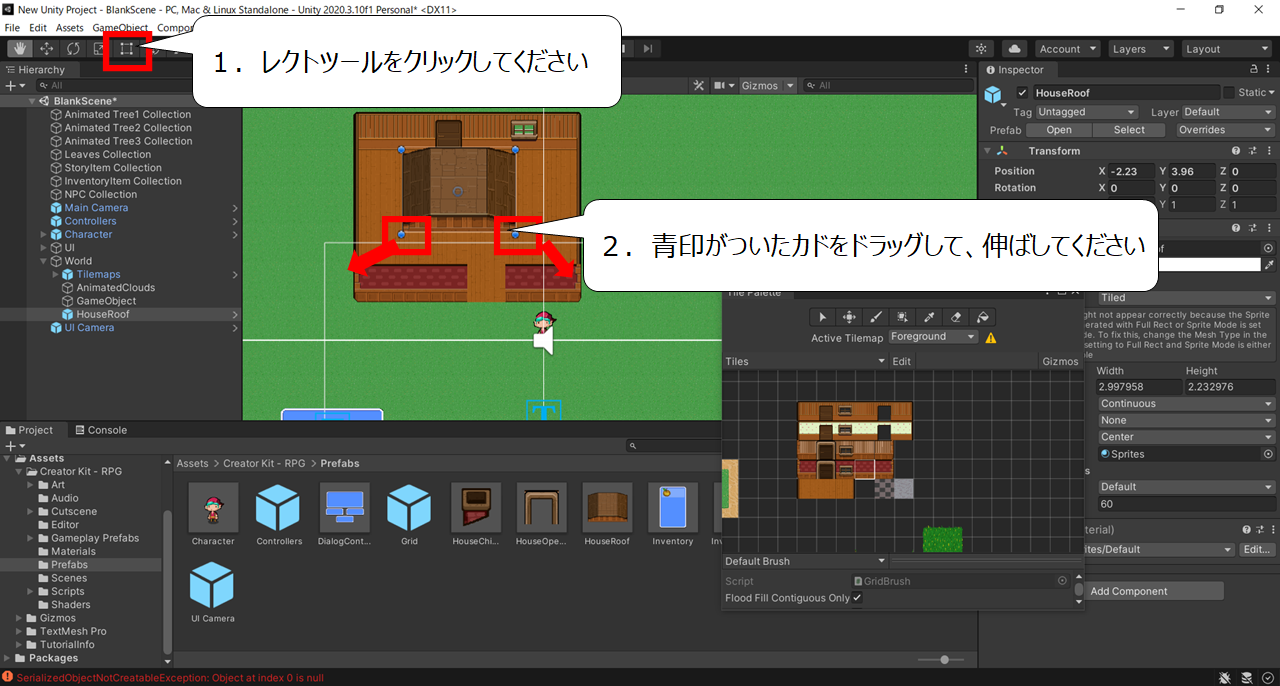Screen dimensions: 1280x686
Task: Lock the Inspector panel
Action: (x=1255, y=70)
